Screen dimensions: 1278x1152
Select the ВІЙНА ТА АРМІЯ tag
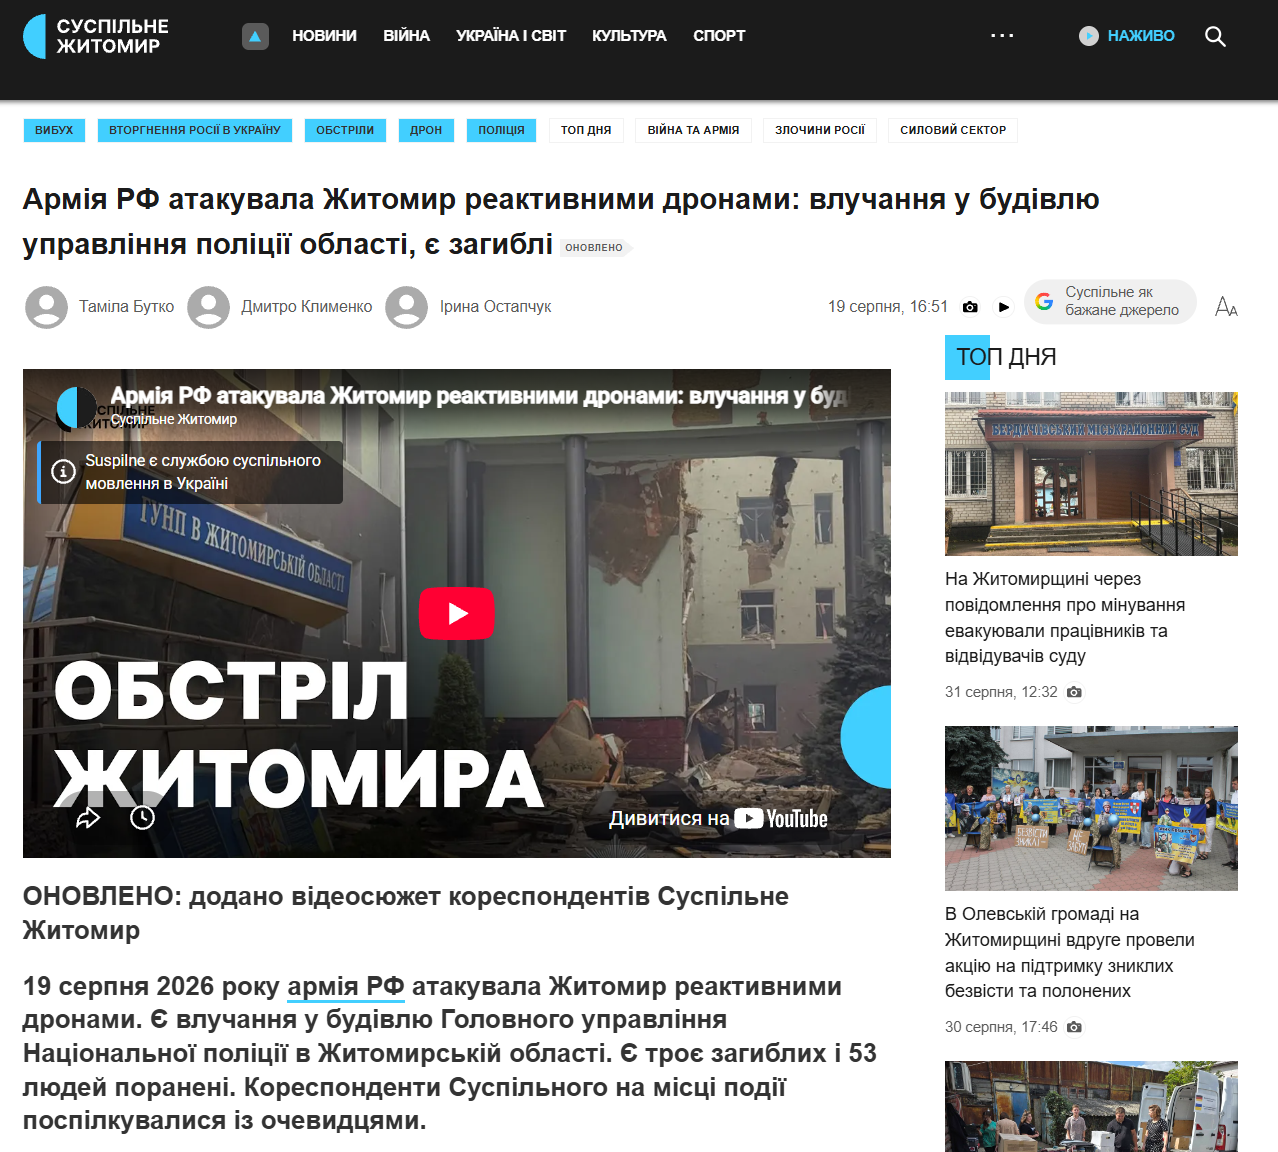[x=693, y=130]
